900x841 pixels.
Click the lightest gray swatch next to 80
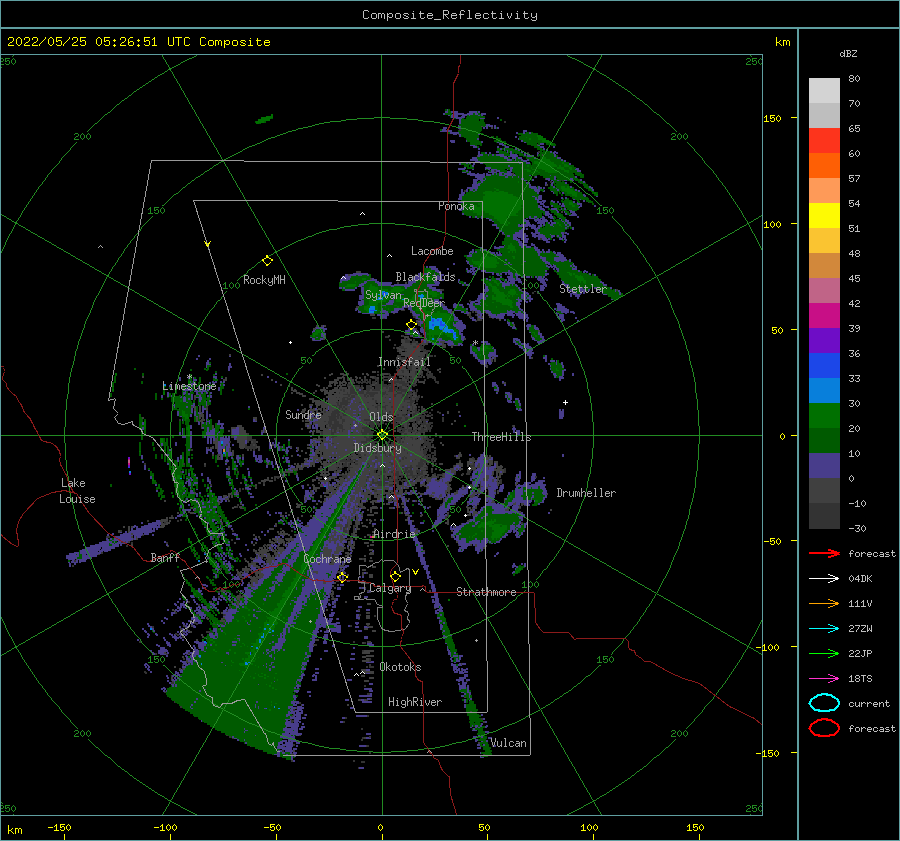(824, 90)
